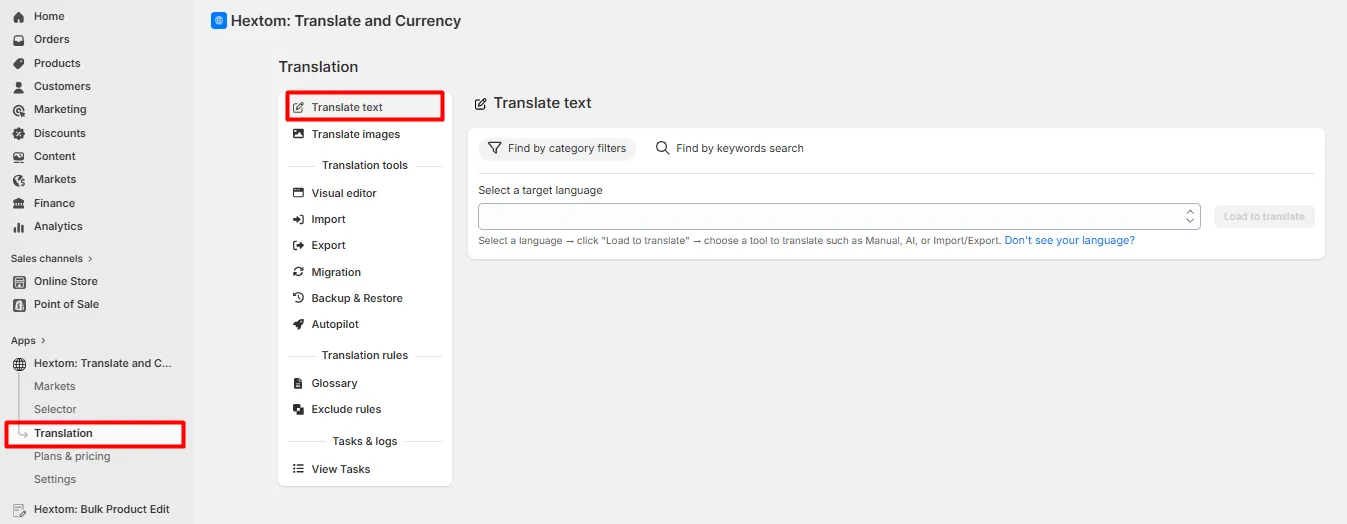This screenshot has width=1347, height=524.
Task: Open the target language dropdown
Action: 839,216
